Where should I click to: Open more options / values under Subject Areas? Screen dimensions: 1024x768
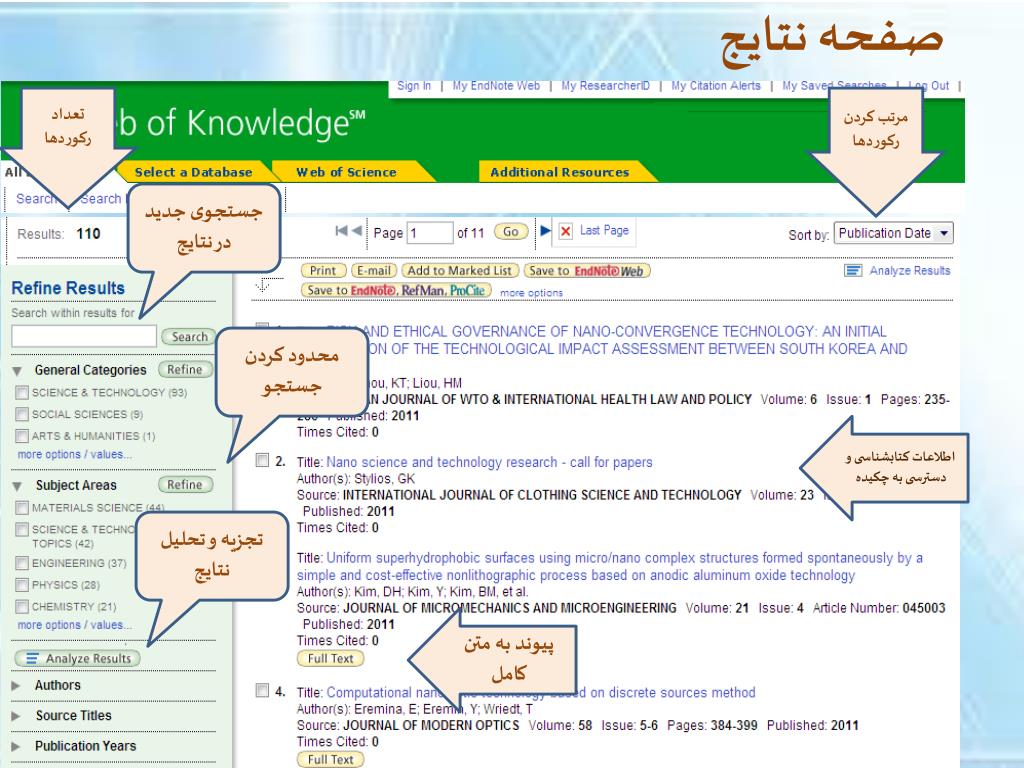click(74, 625)
